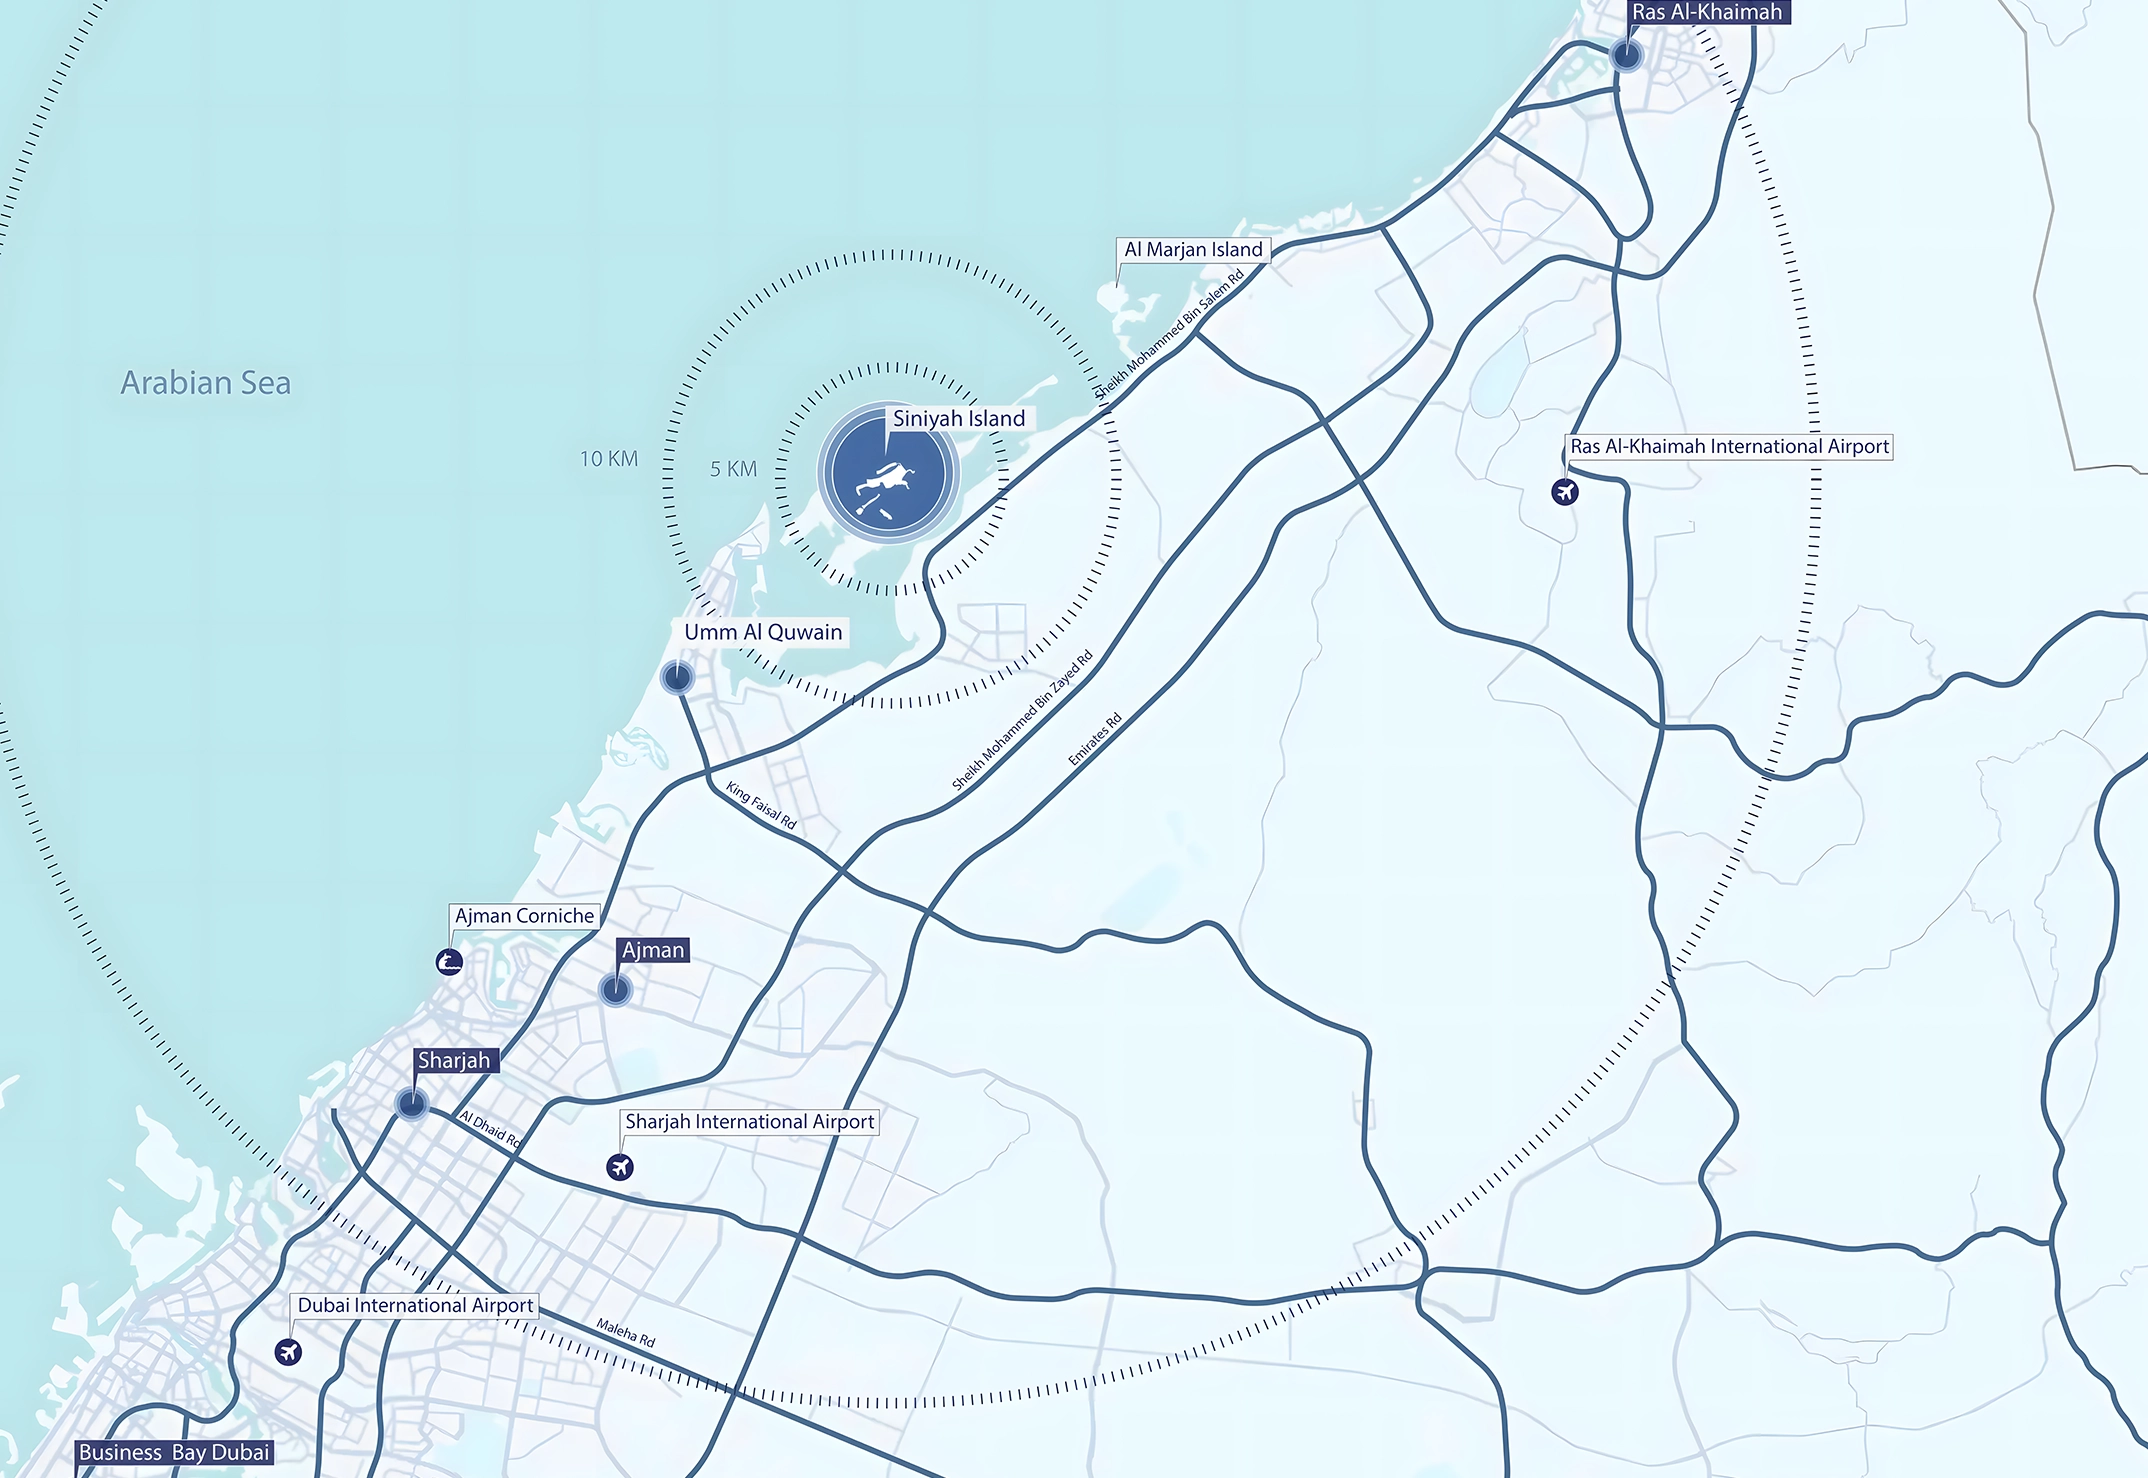Select the Siniyah Island label
Viewport: 2148px width, 1478px height.
point(958,418)
